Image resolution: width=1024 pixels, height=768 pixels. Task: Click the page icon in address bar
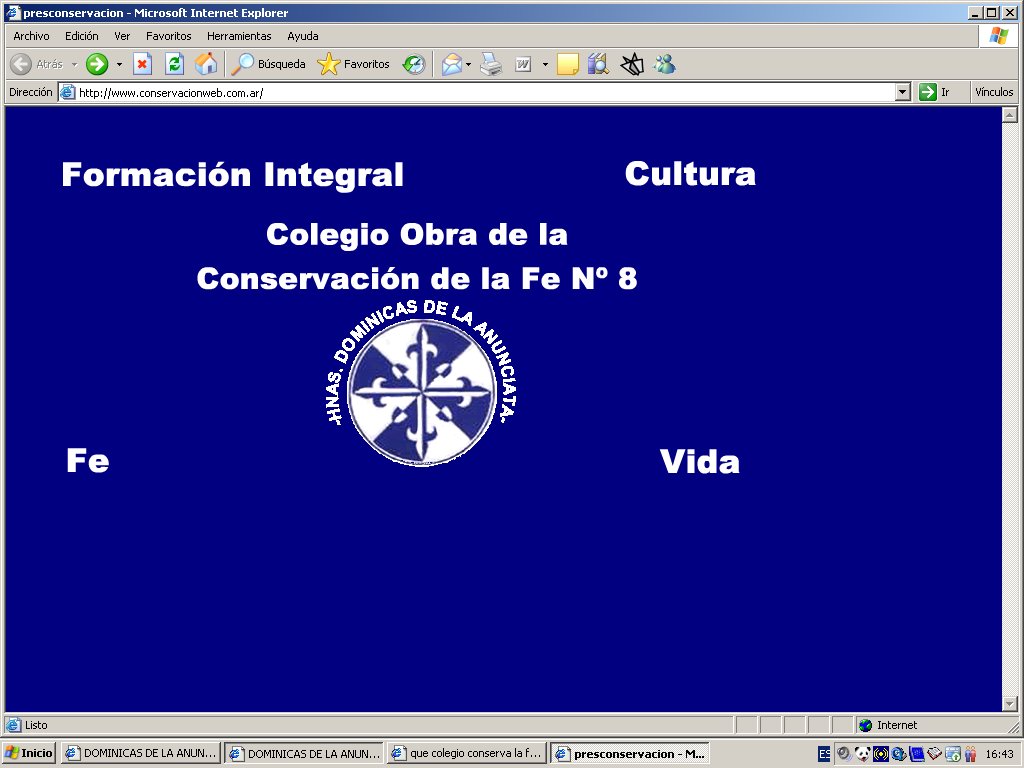pos(67,92)
